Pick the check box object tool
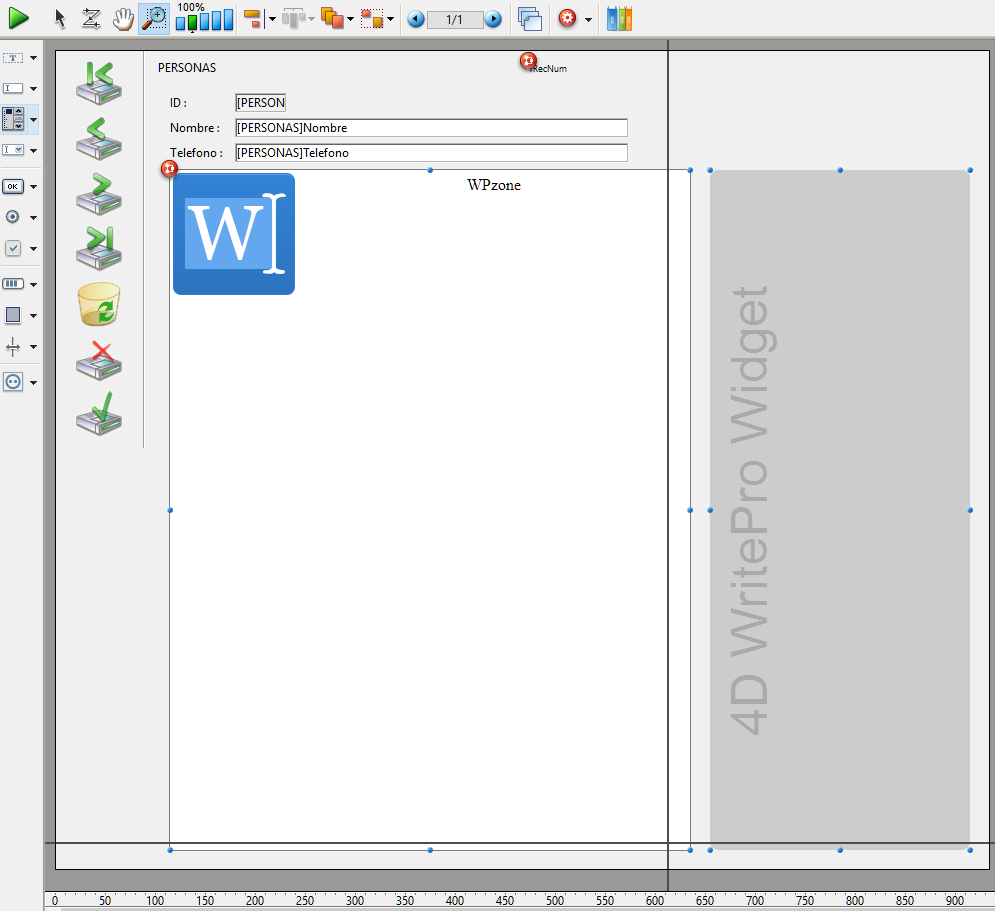This screenshot has height=911, width=995. coord(13,248)
